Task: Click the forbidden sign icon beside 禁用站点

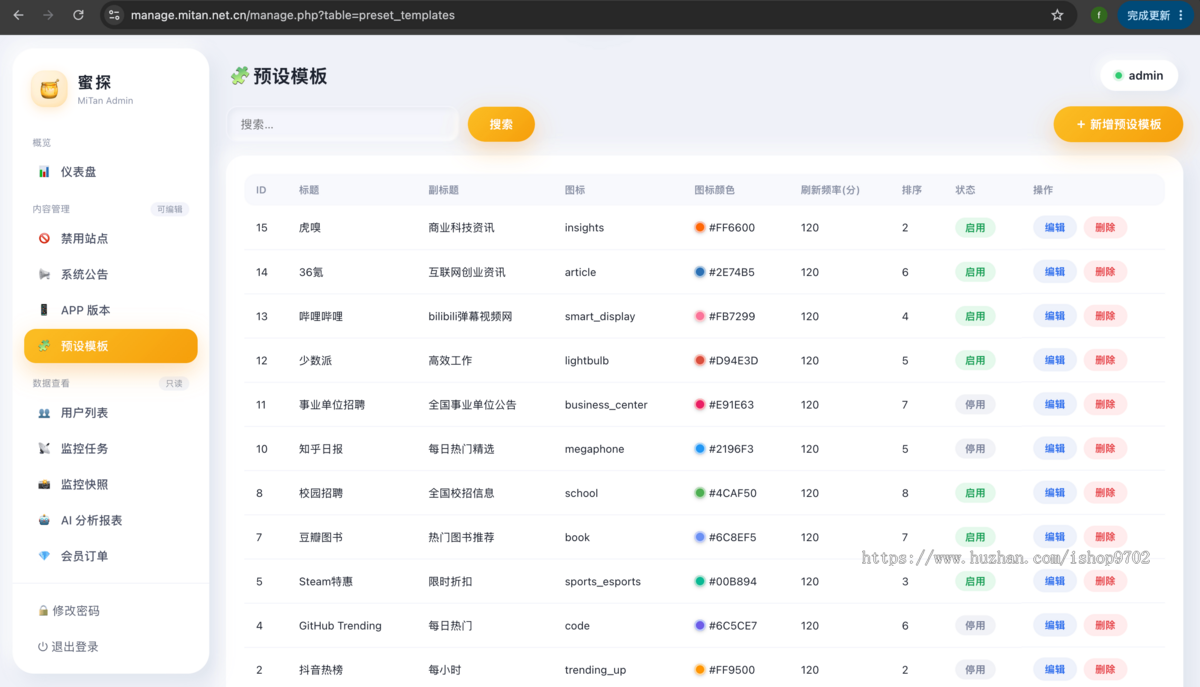Action: tap(44, 238)
